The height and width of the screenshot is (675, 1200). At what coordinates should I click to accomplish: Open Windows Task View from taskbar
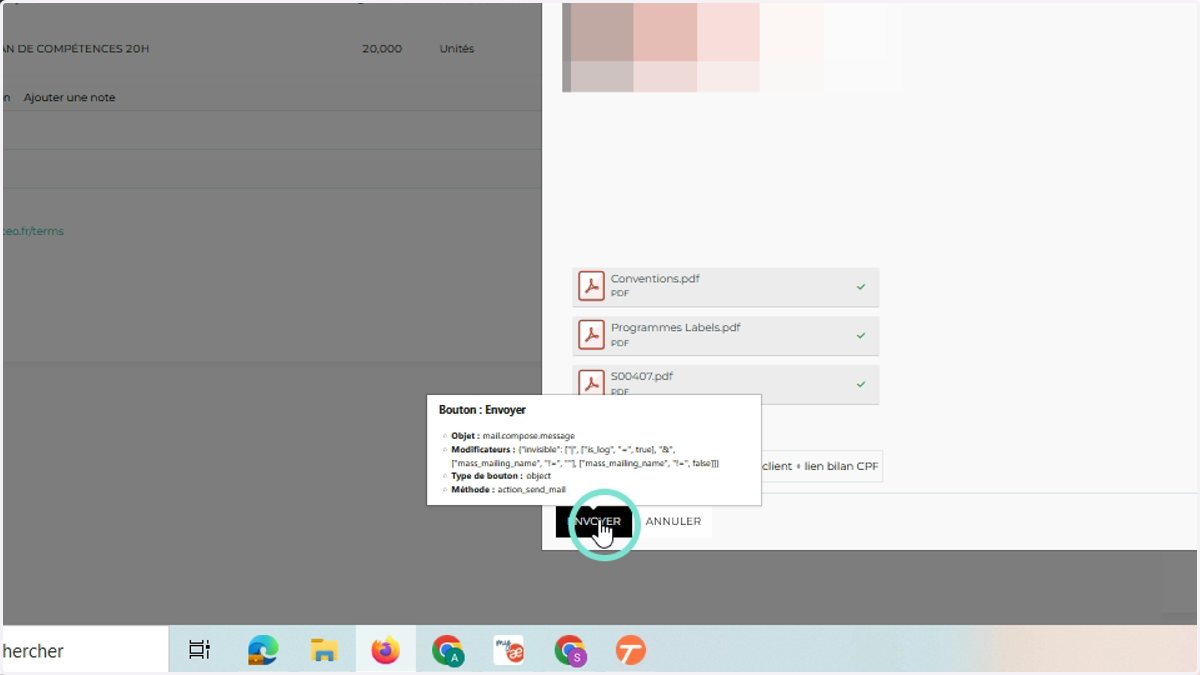[x=199, y=650]
